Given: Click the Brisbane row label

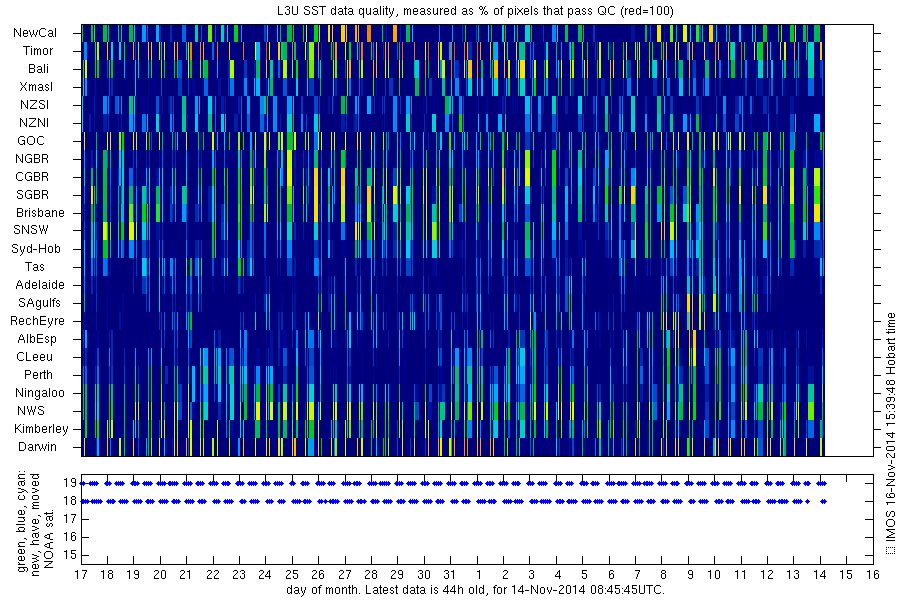Looking at the screenshot, I should click(x=40, y=212).
